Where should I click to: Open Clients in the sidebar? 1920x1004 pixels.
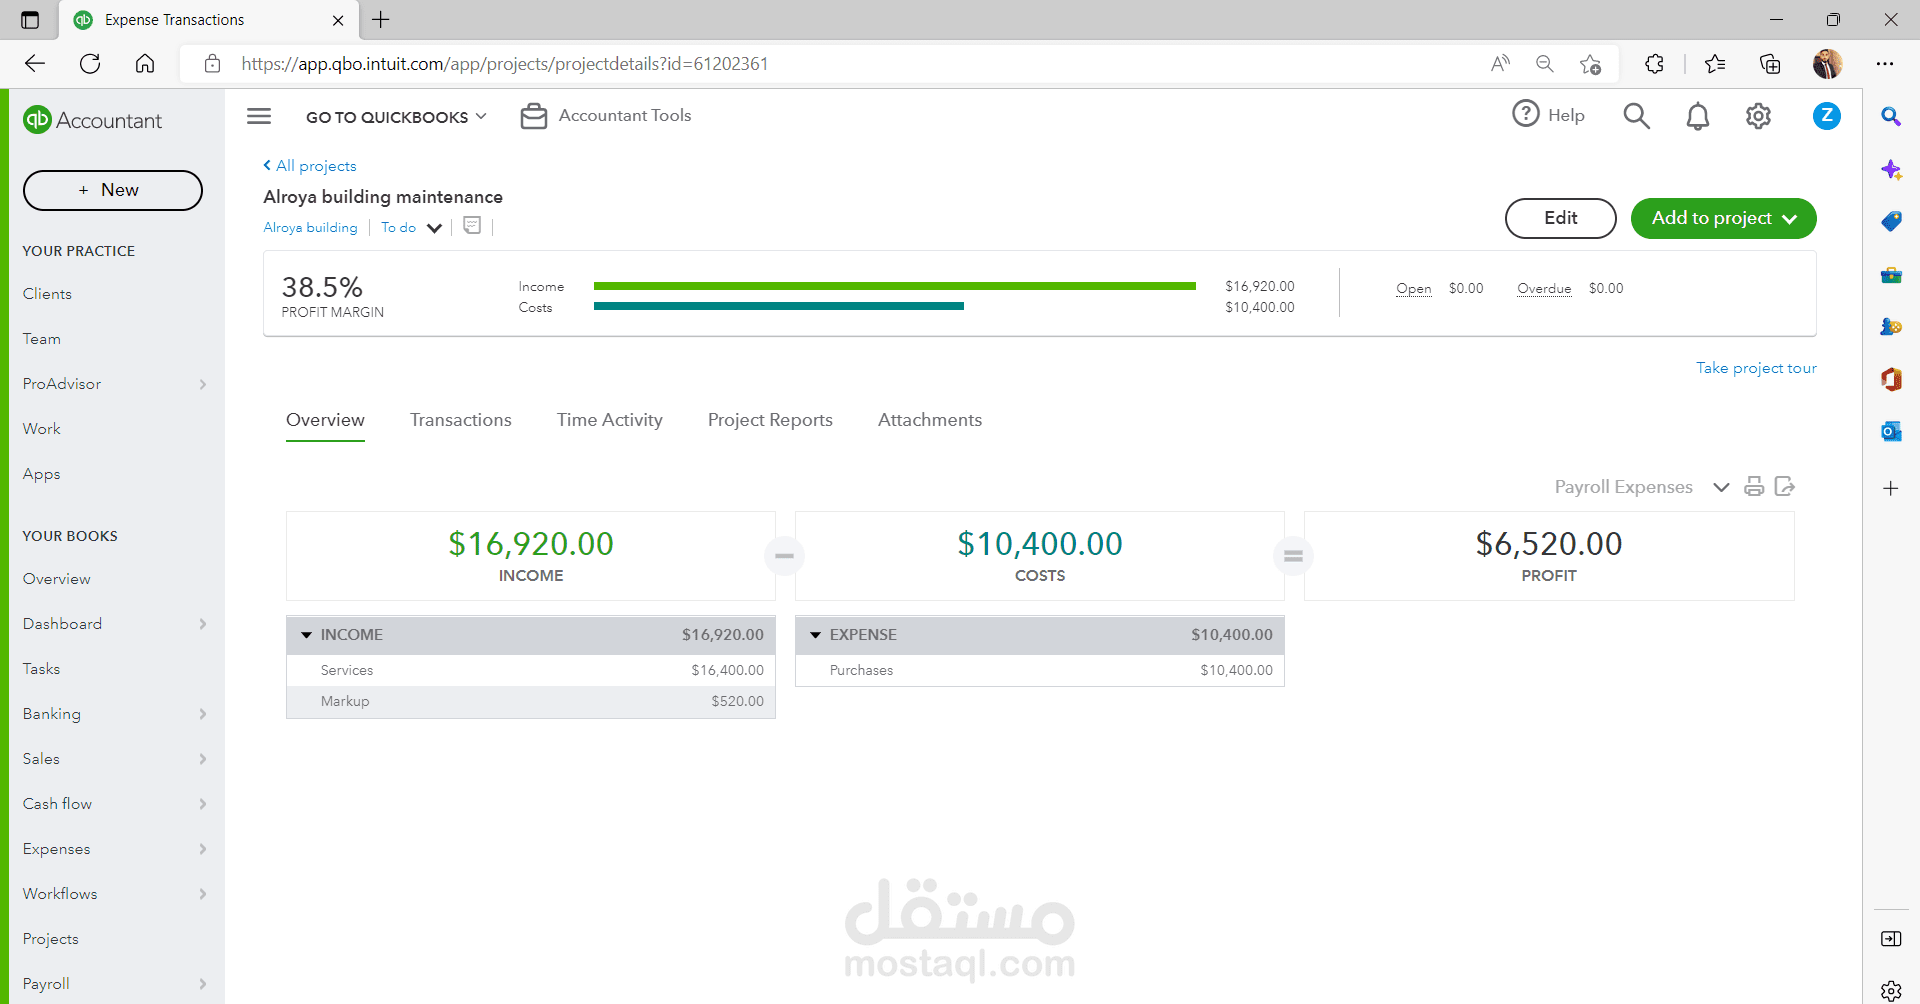pos(47,294)
